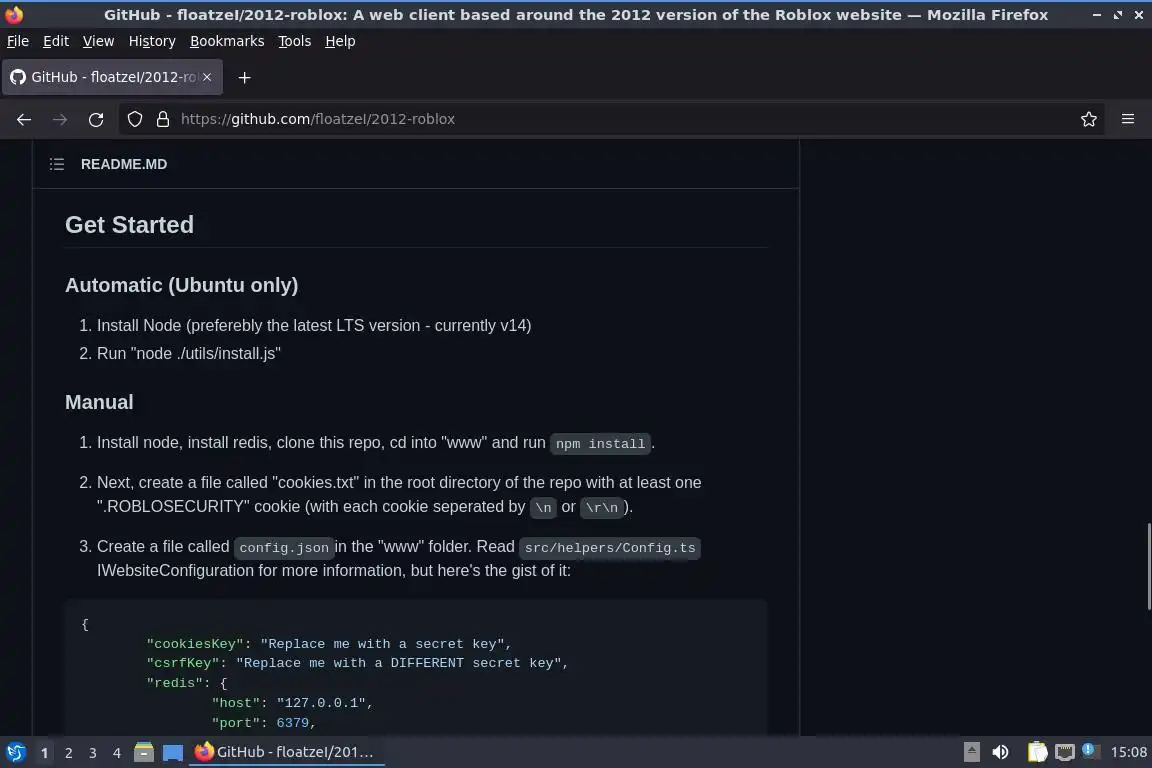Click the config.json inline code
This screenshot has height=768, width=1152.
[x=284, y=548]
